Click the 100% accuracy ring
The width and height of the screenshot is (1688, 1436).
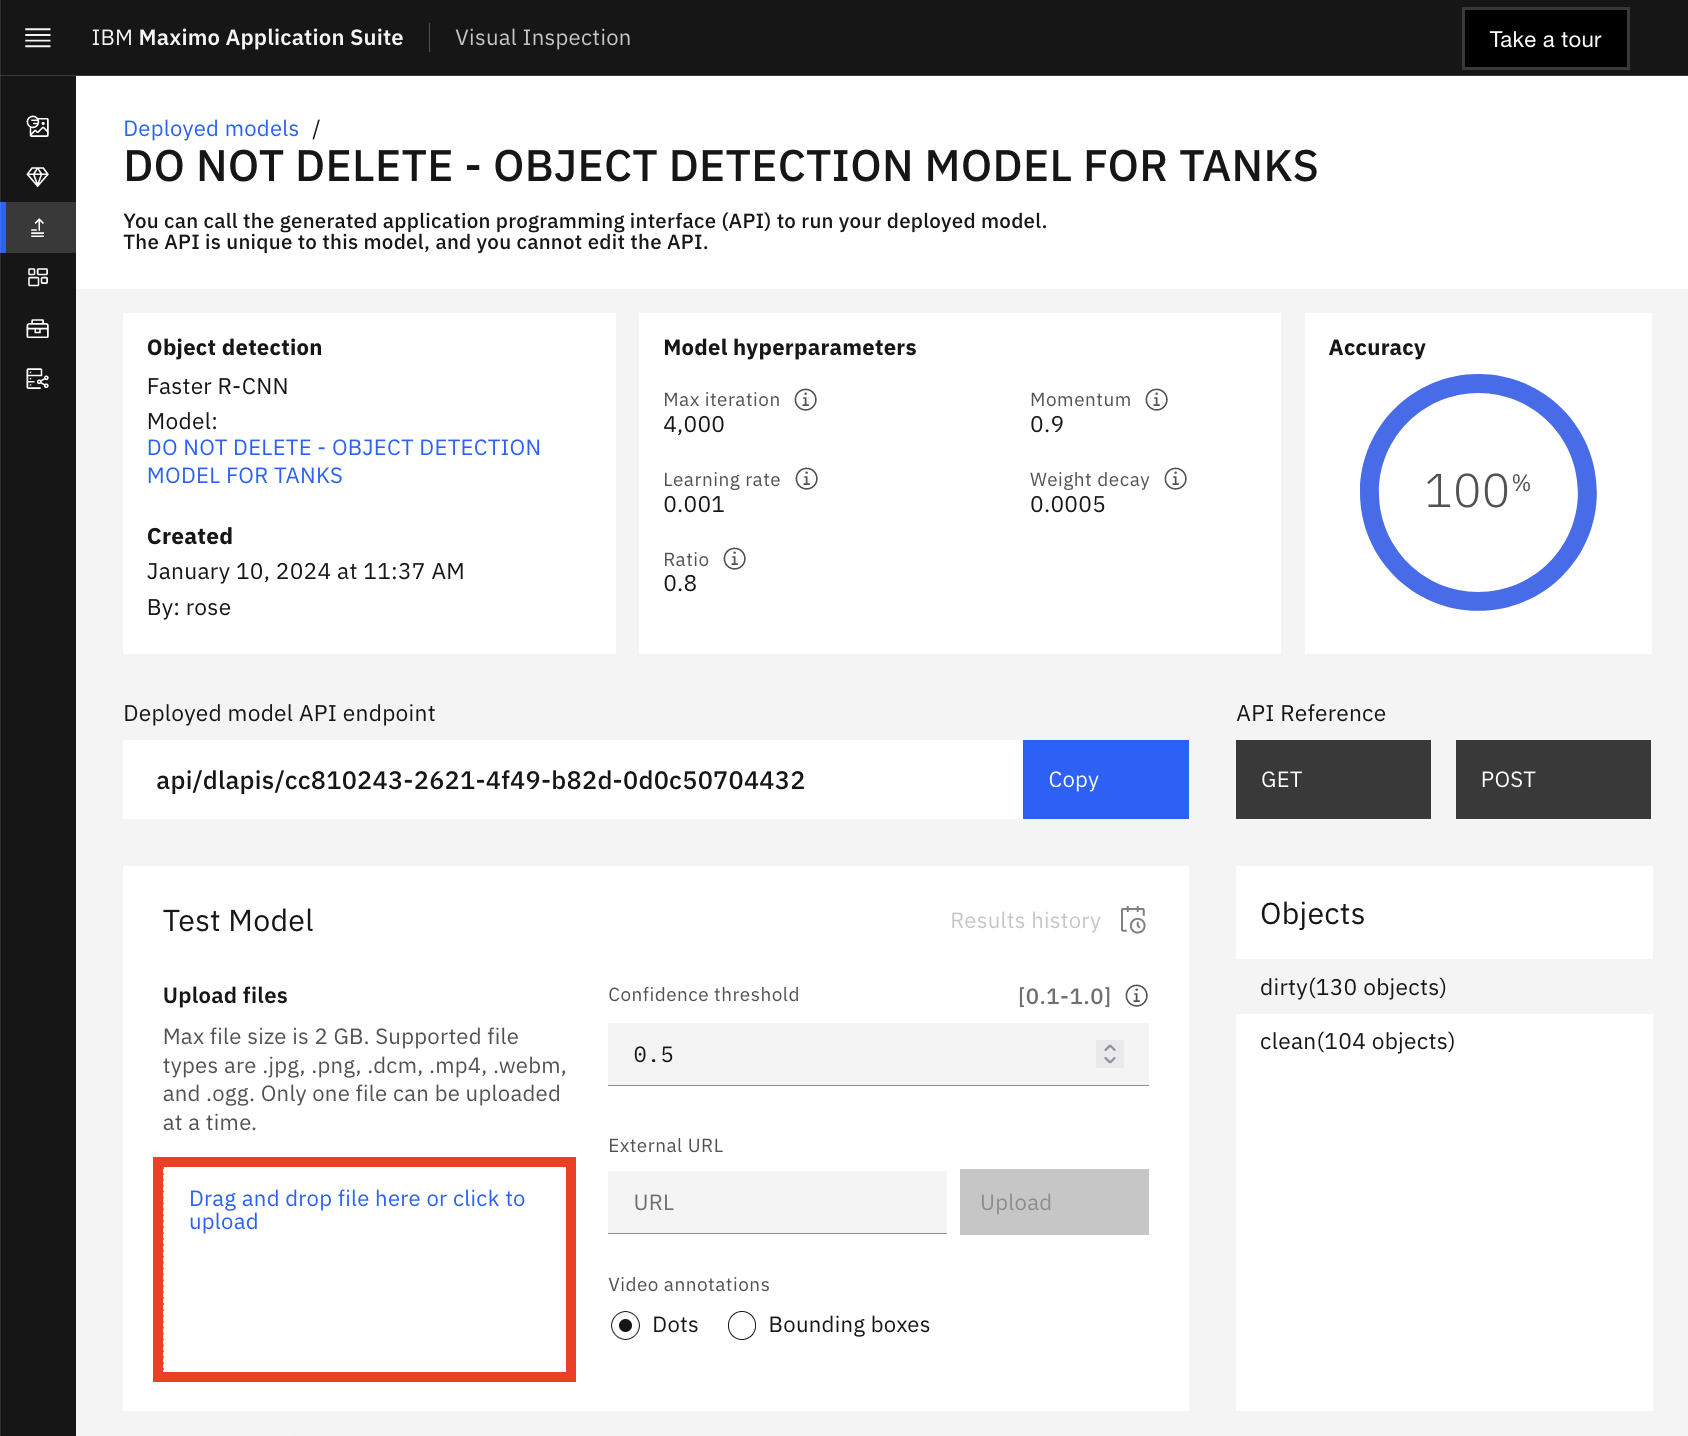(1478, 492)
